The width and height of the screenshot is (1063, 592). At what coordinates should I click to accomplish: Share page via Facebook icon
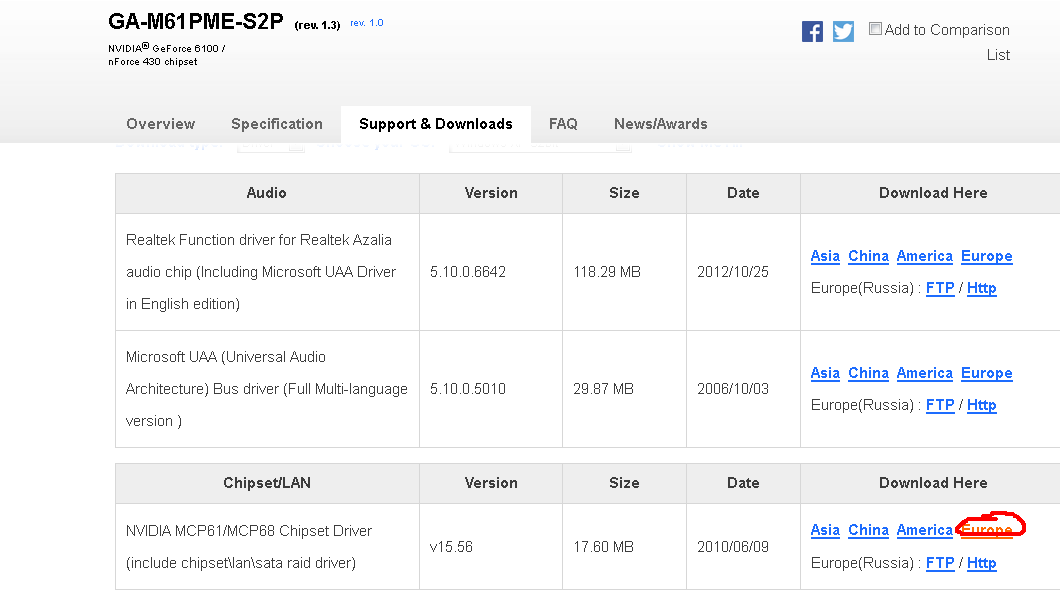tap(812, 31)
